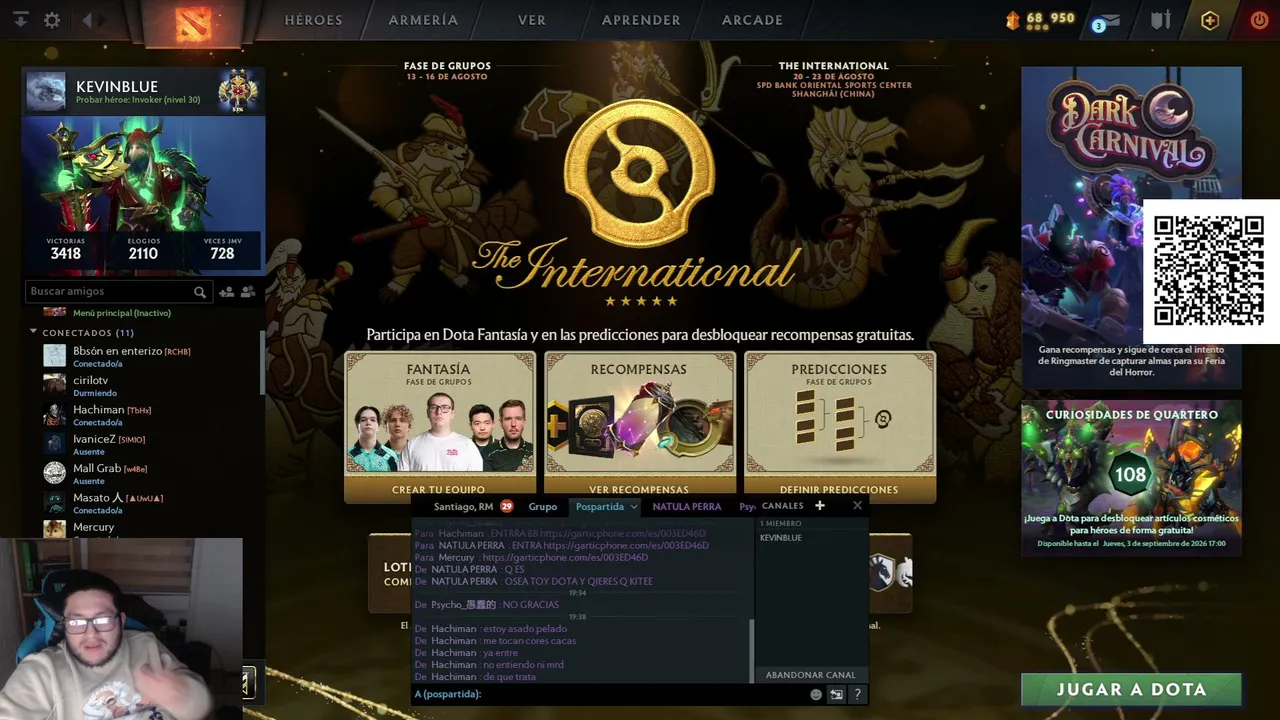
Task: Click Mercury in the friends list
Action: [x=94, y=527]
